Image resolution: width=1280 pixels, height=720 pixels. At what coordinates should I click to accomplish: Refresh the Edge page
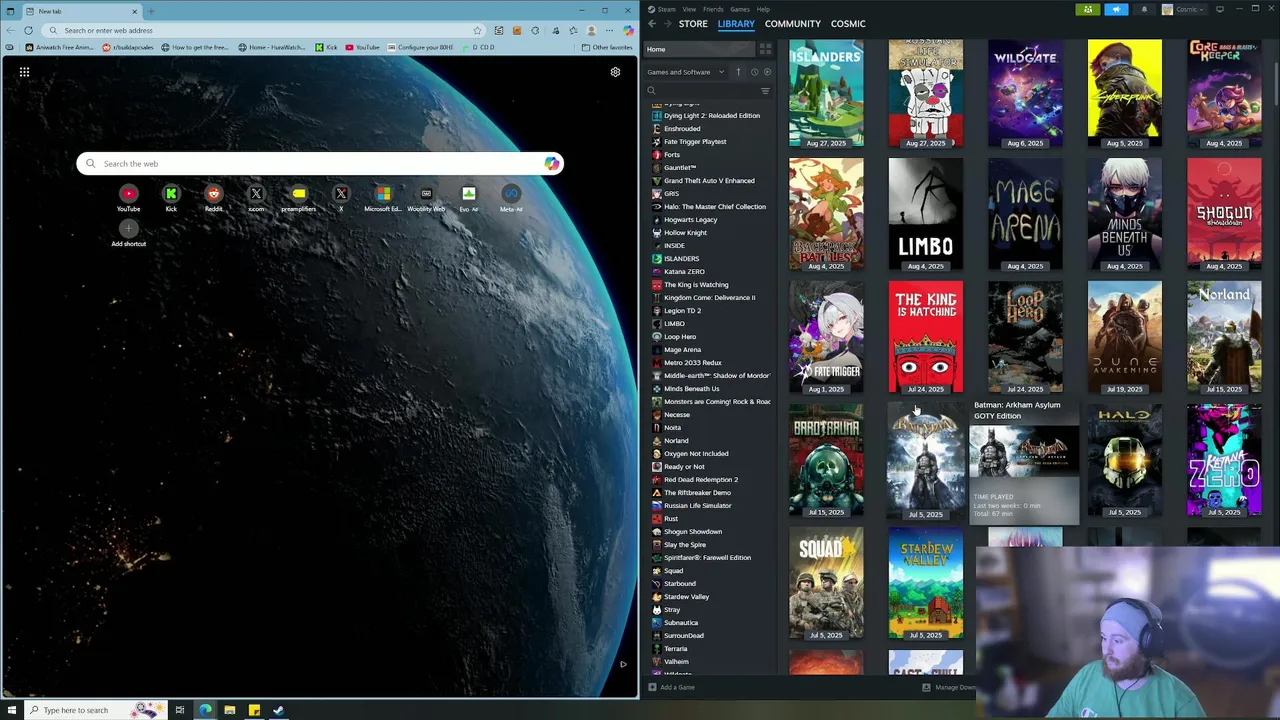click(28, 30)
